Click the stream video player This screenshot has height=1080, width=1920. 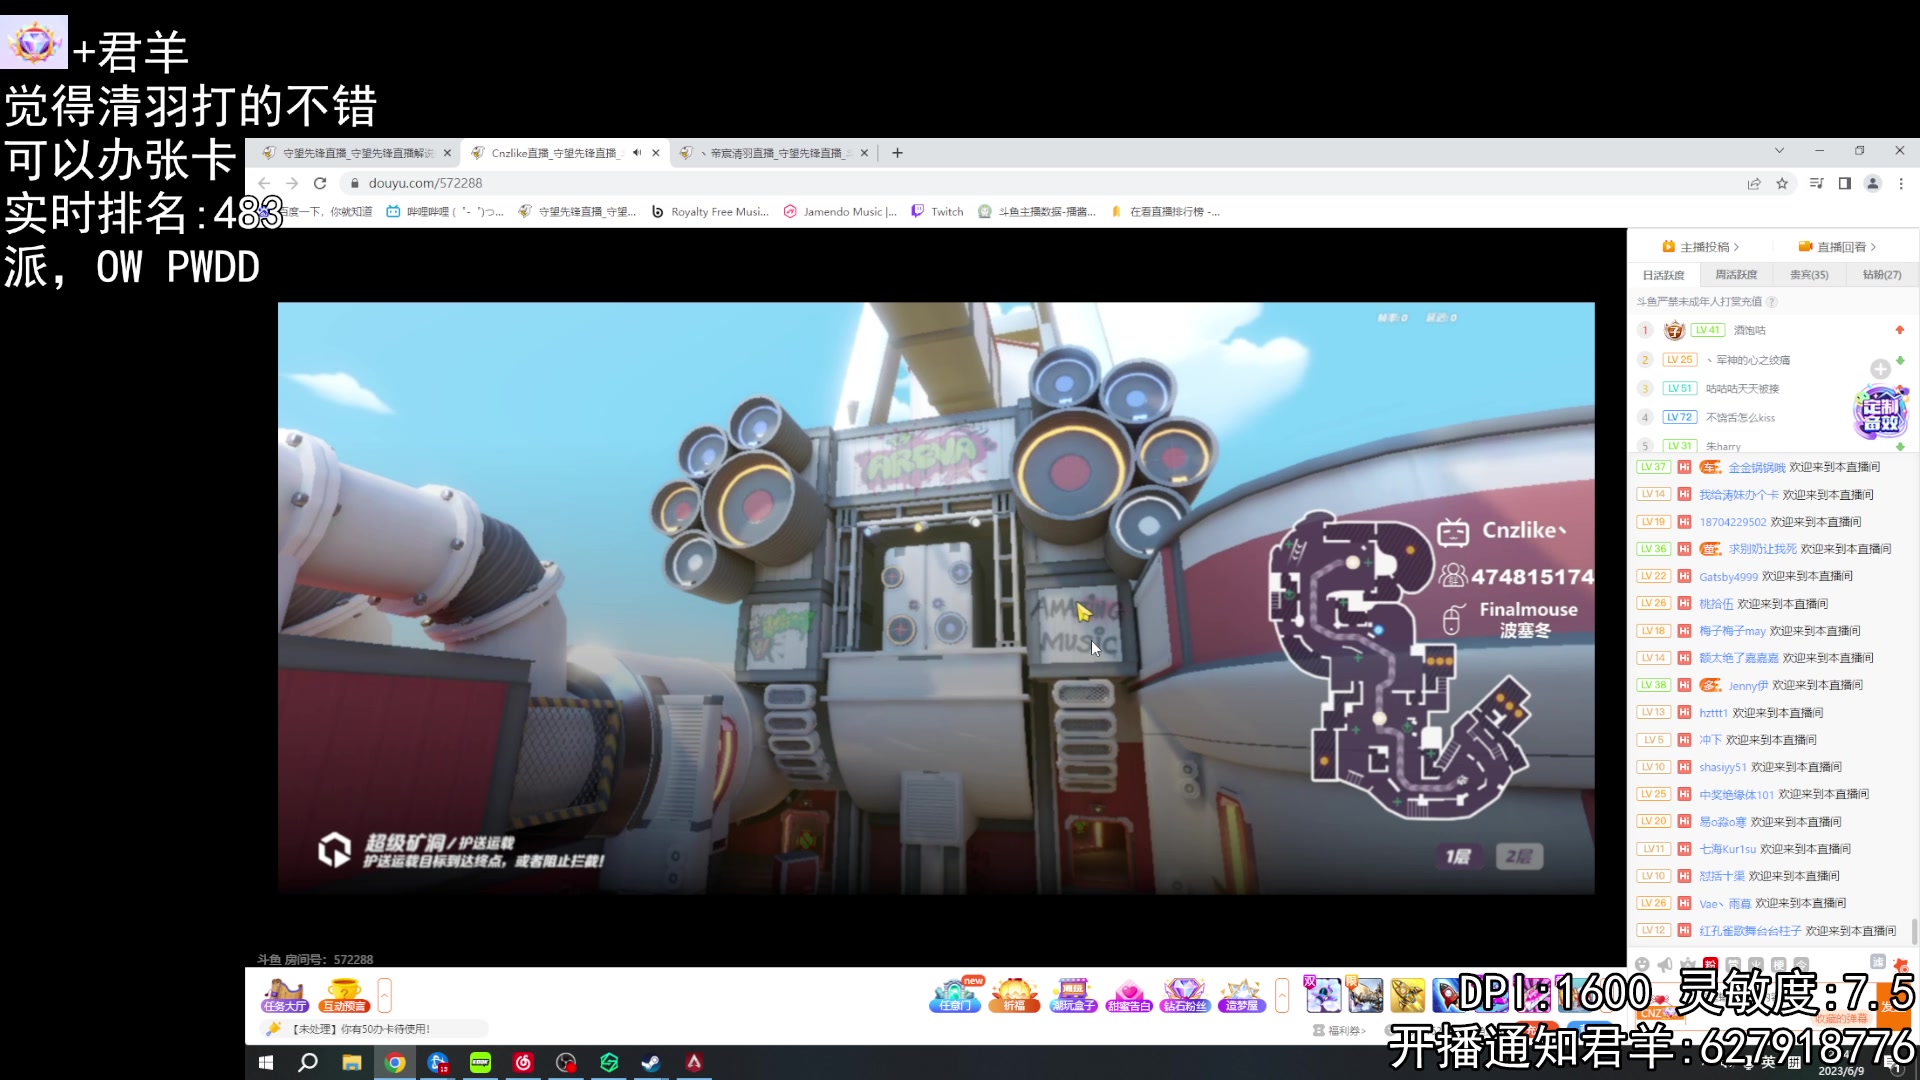click(936, 598)
